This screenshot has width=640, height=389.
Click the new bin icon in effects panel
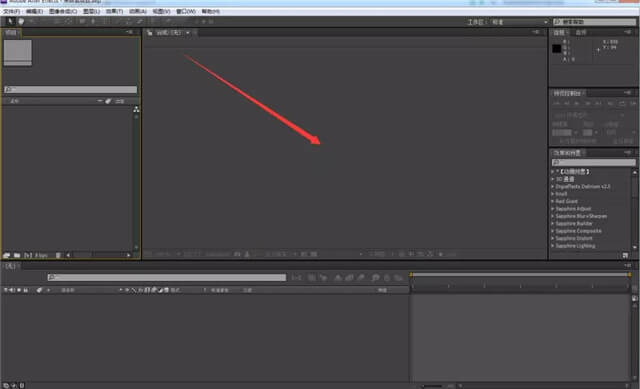[x=625, y=255]
